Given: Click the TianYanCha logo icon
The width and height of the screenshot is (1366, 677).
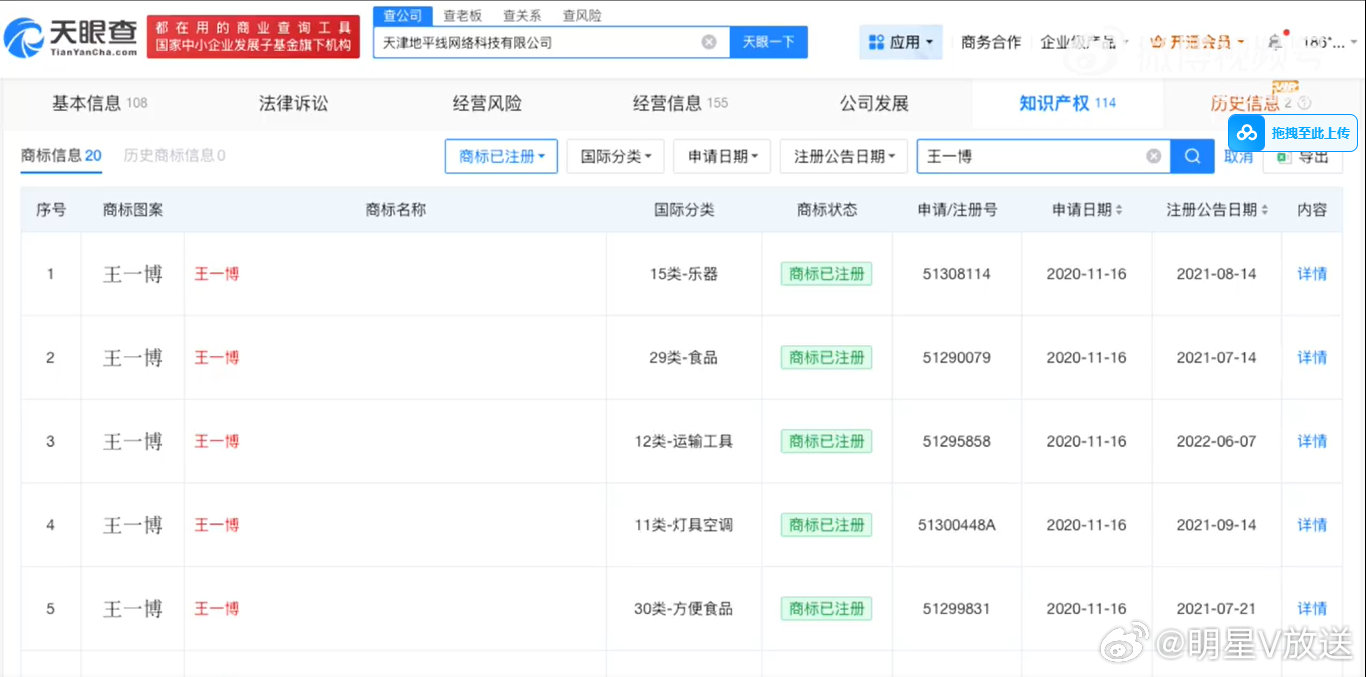Looking at the screenshot, I should click(24, 31).
